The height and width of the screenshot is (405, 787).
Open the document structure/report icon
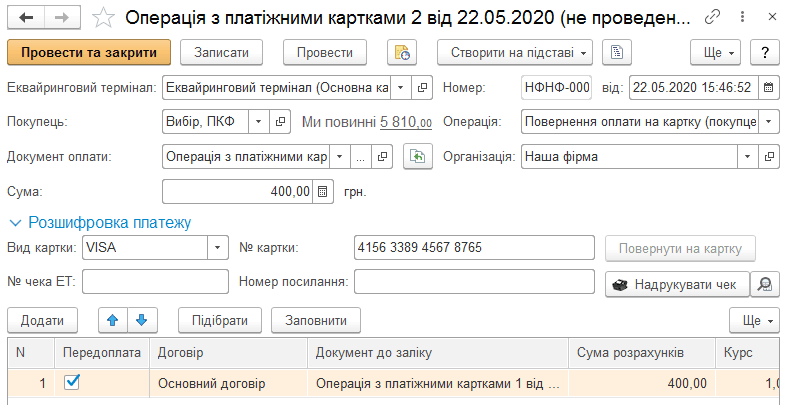coord(617,53)
